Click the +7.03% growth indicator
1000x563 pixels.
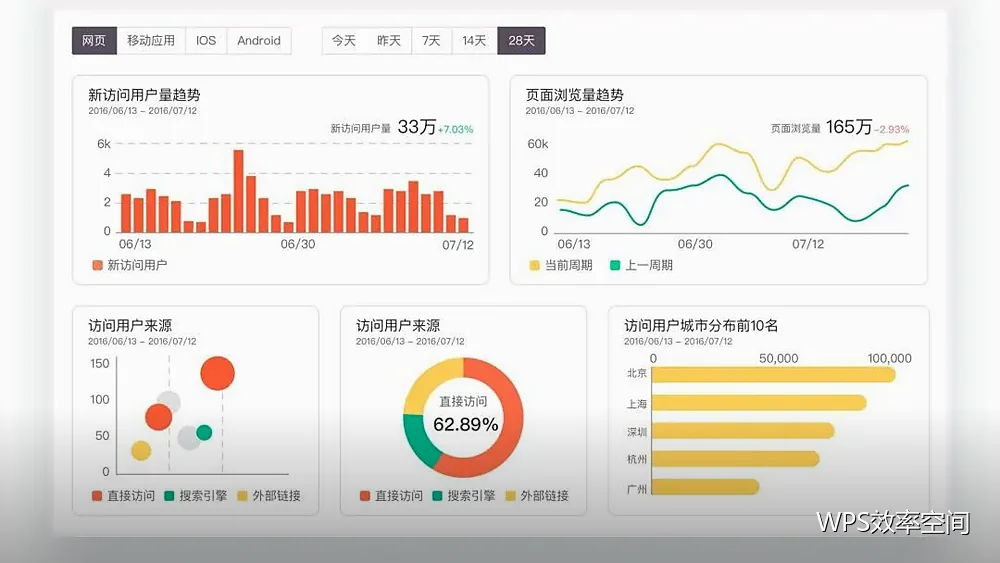click(455, 129)
